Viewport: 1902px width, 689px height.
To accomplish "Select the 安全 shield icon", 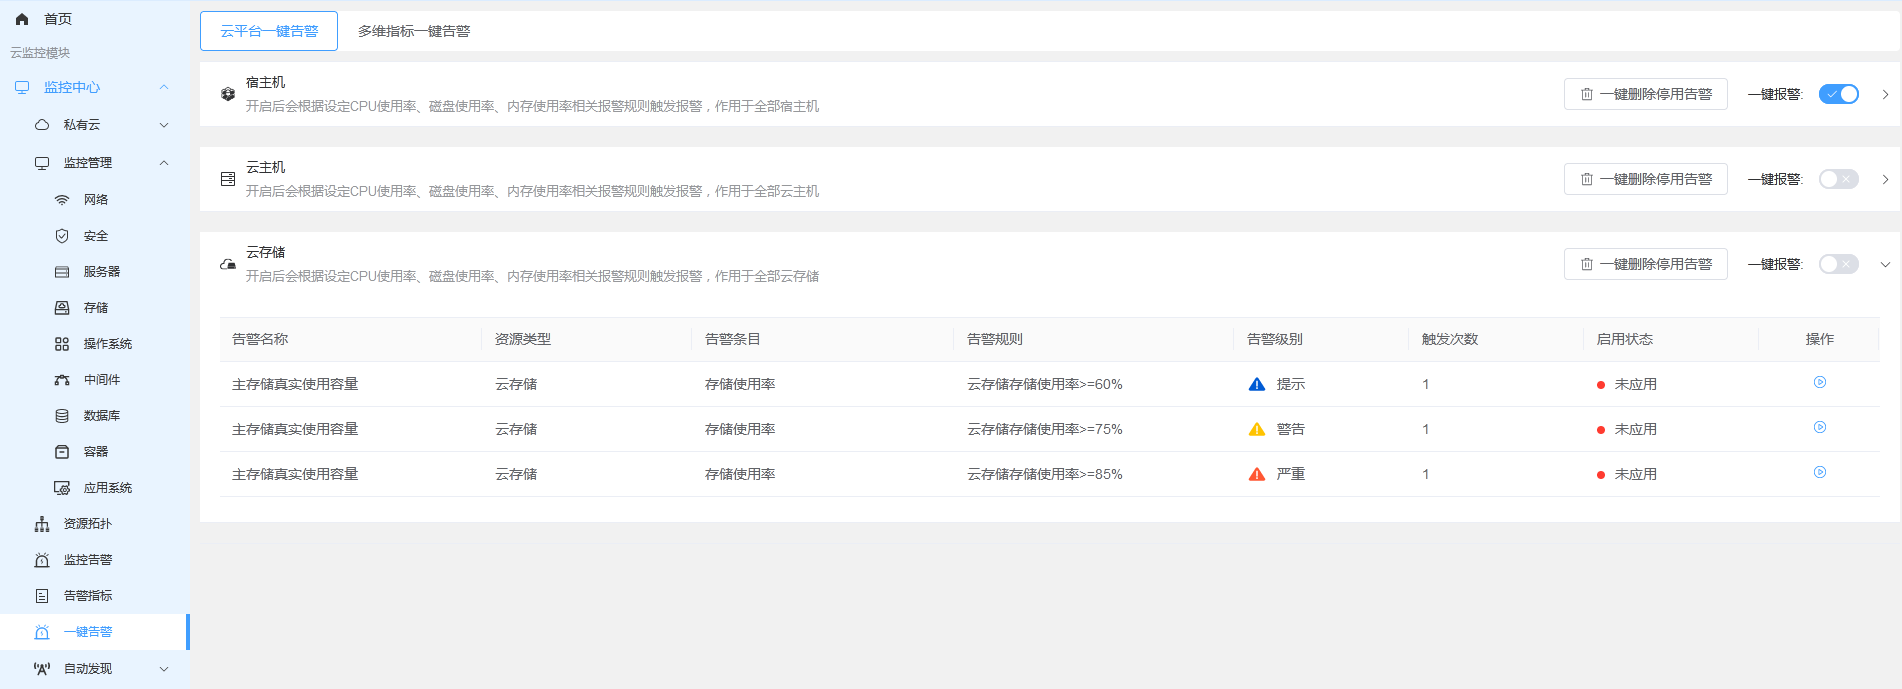I will 62,236.
